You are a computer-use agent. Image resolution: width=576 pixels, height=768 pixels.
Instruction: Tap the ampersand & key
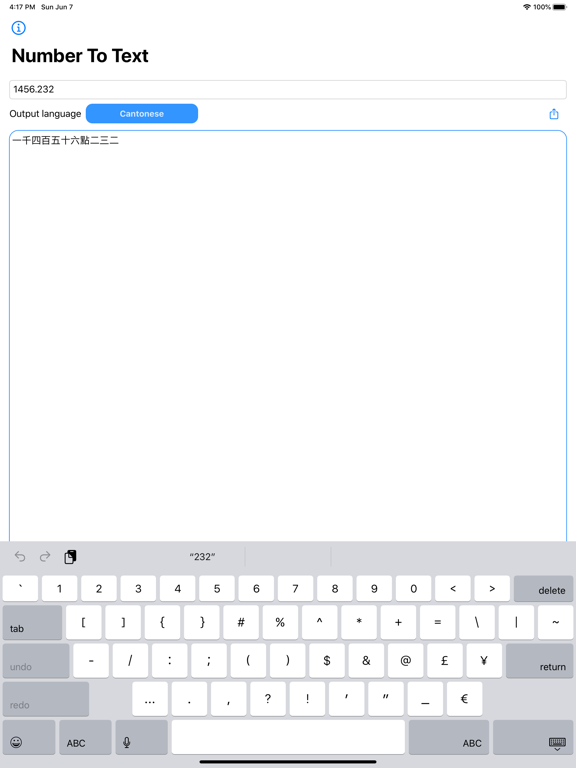[366, 661]
